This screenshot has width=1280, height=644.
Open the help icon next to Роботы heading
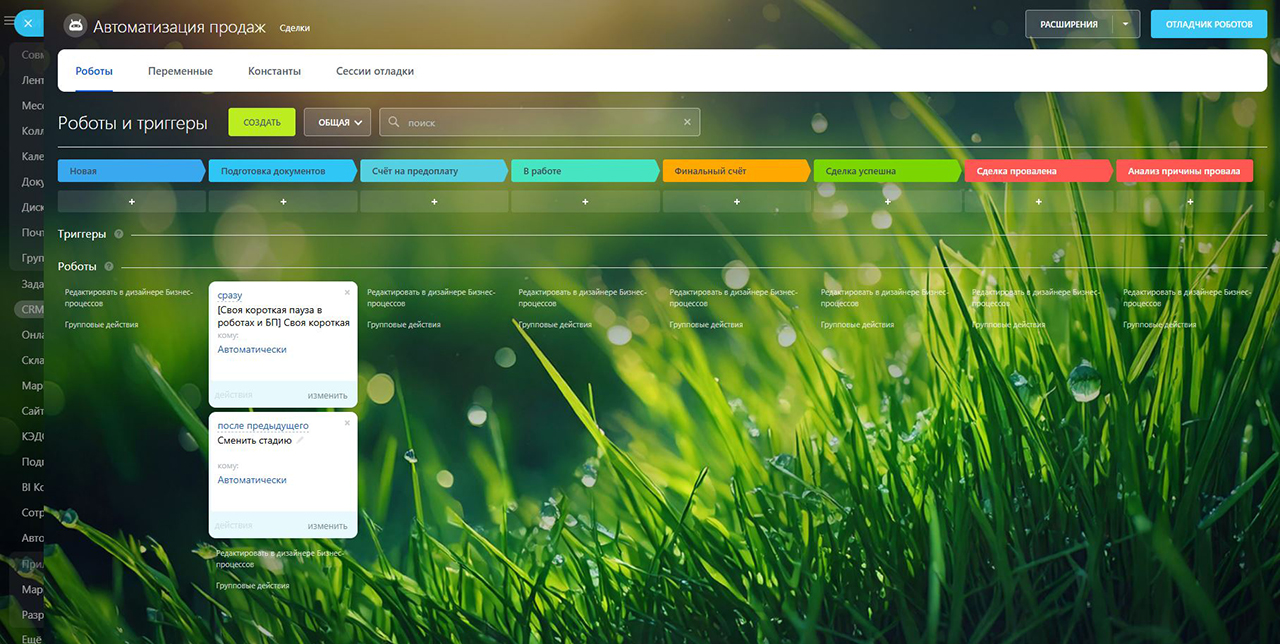pyautogui.click(x=109, y=267)
